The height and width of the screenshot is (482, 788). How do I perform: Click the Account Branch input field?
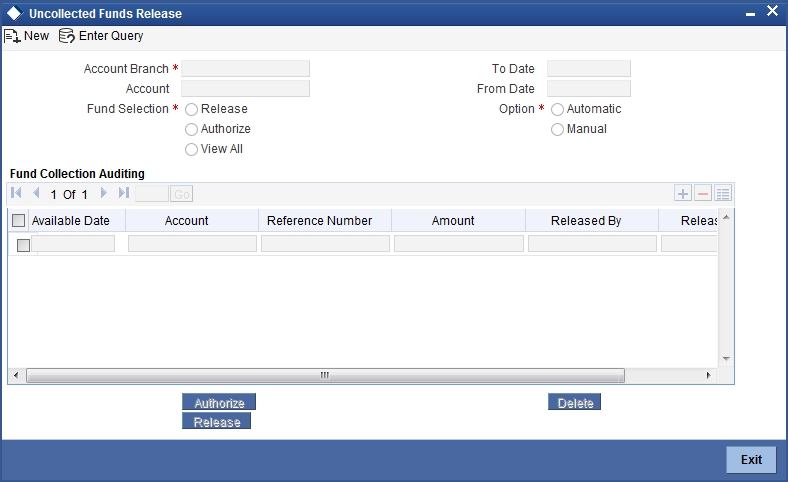click(x=245, y=69)
